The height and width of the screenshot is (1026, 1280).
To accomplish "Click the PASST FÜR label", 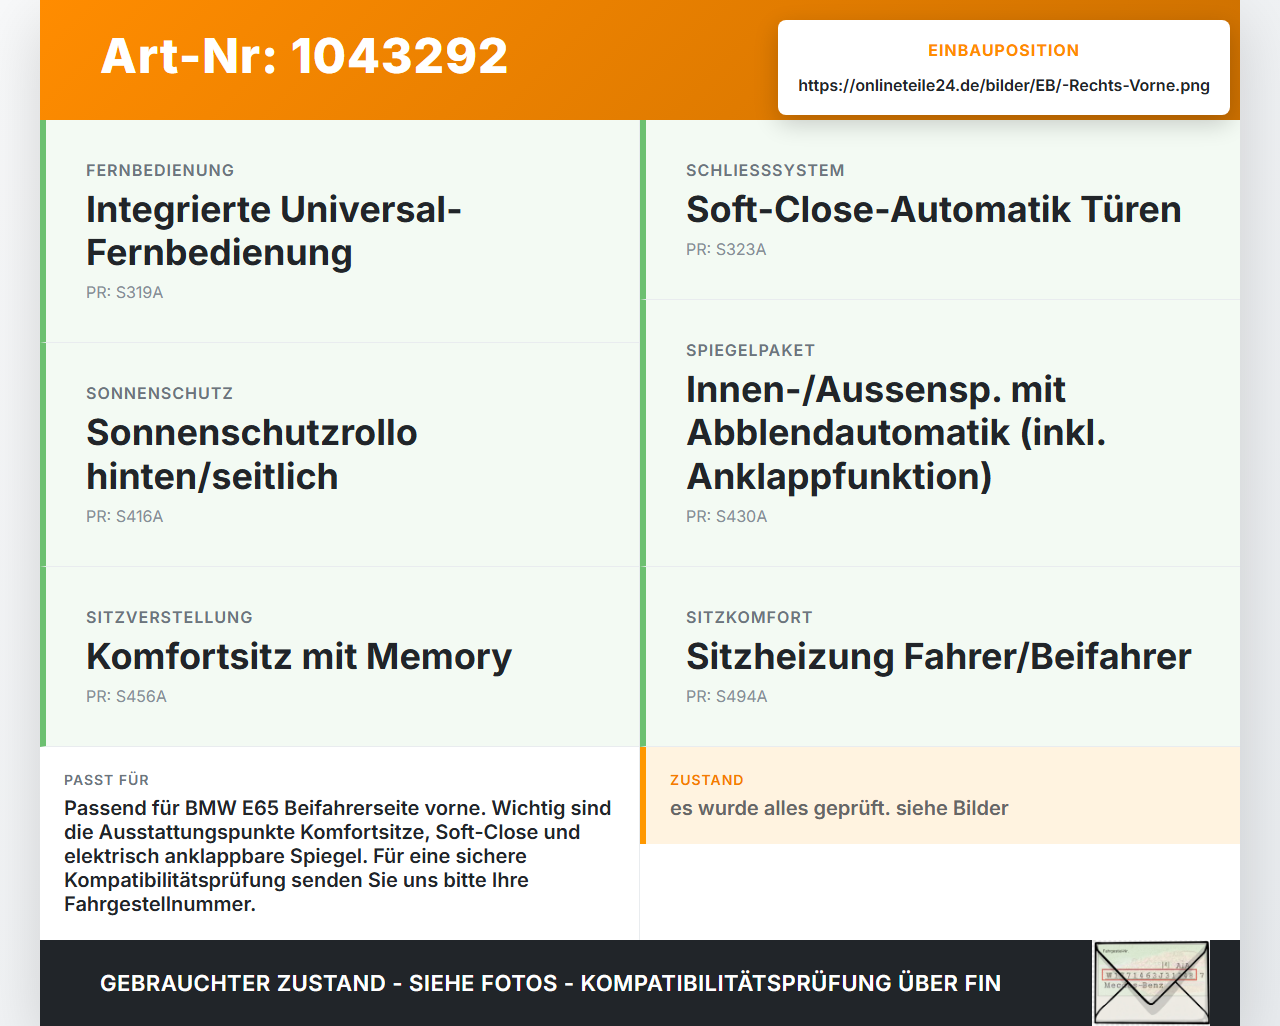I will [106, 780].
